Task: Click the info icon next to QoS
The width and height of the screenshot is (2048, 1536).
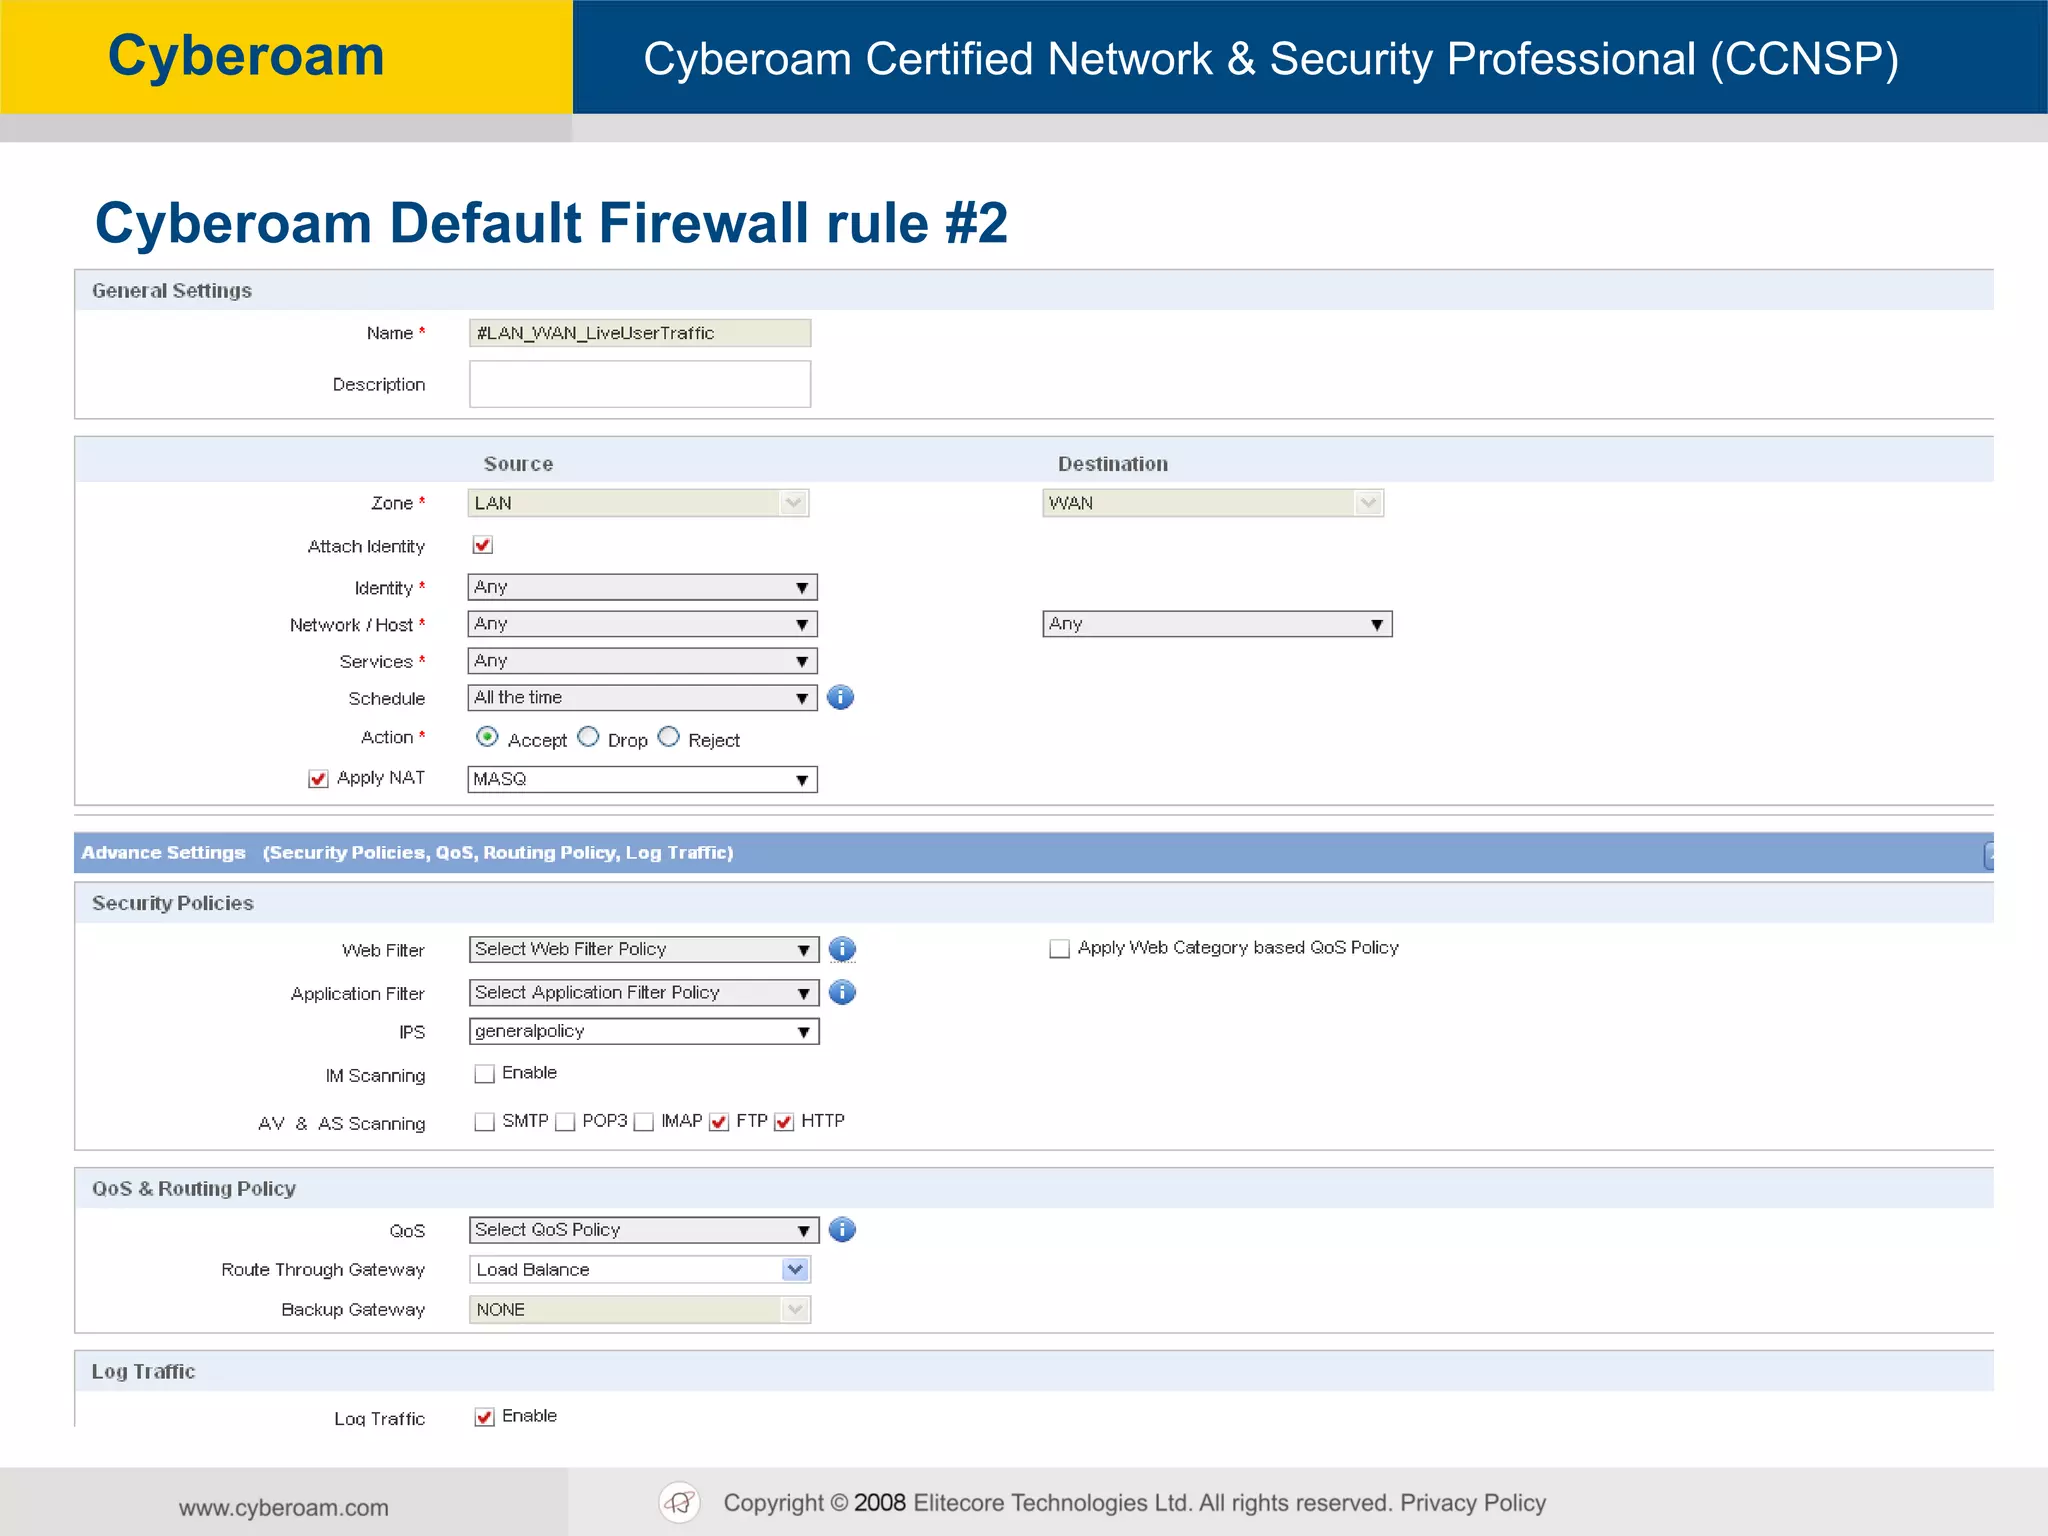Action: [842, 1229]
